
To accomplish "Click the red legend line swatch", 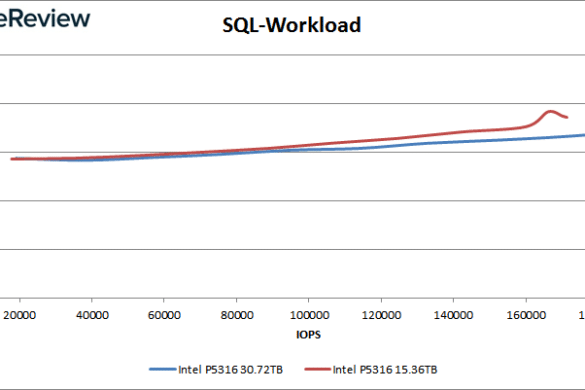I will pyautogui.click(x=317, y=369).
